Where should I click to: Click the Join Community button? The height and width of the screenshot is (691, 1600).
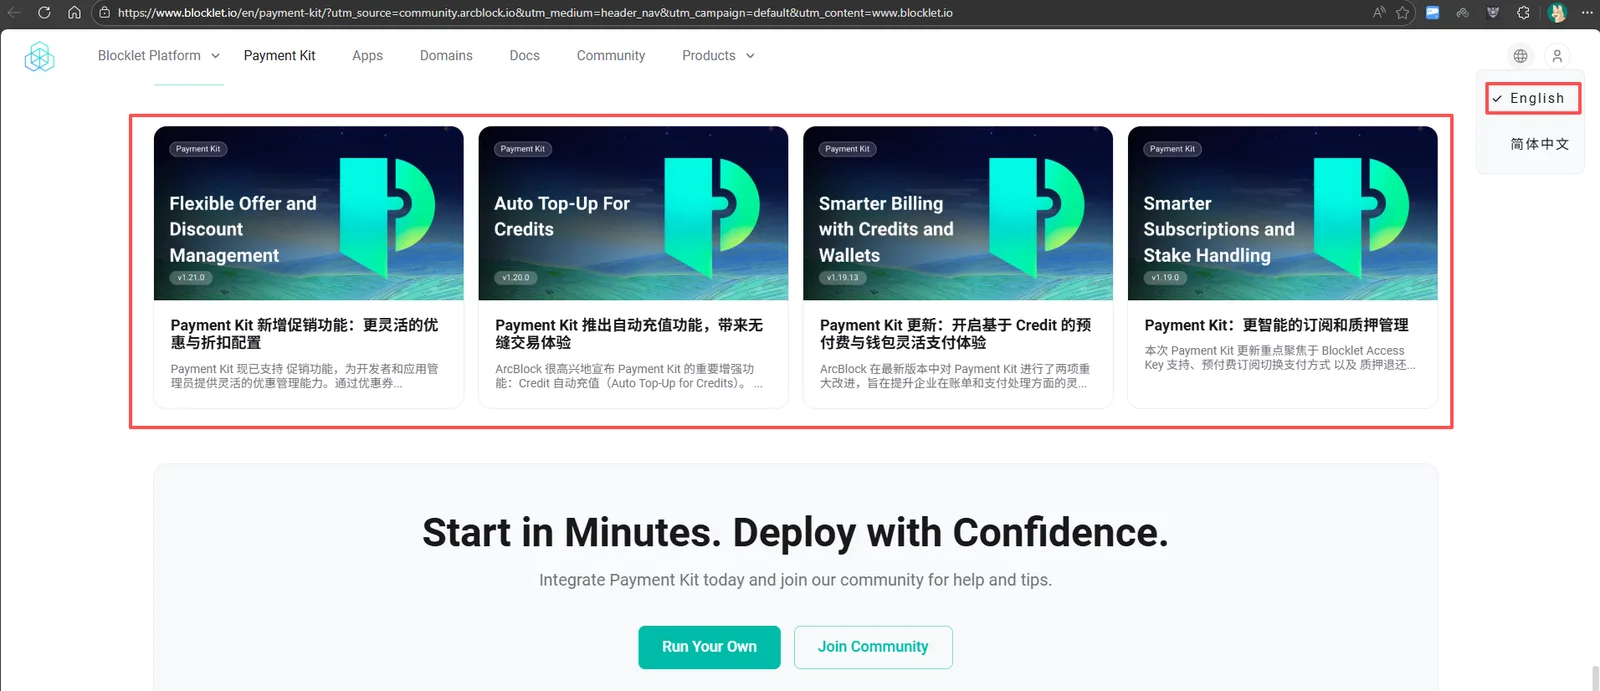point(873,647)
